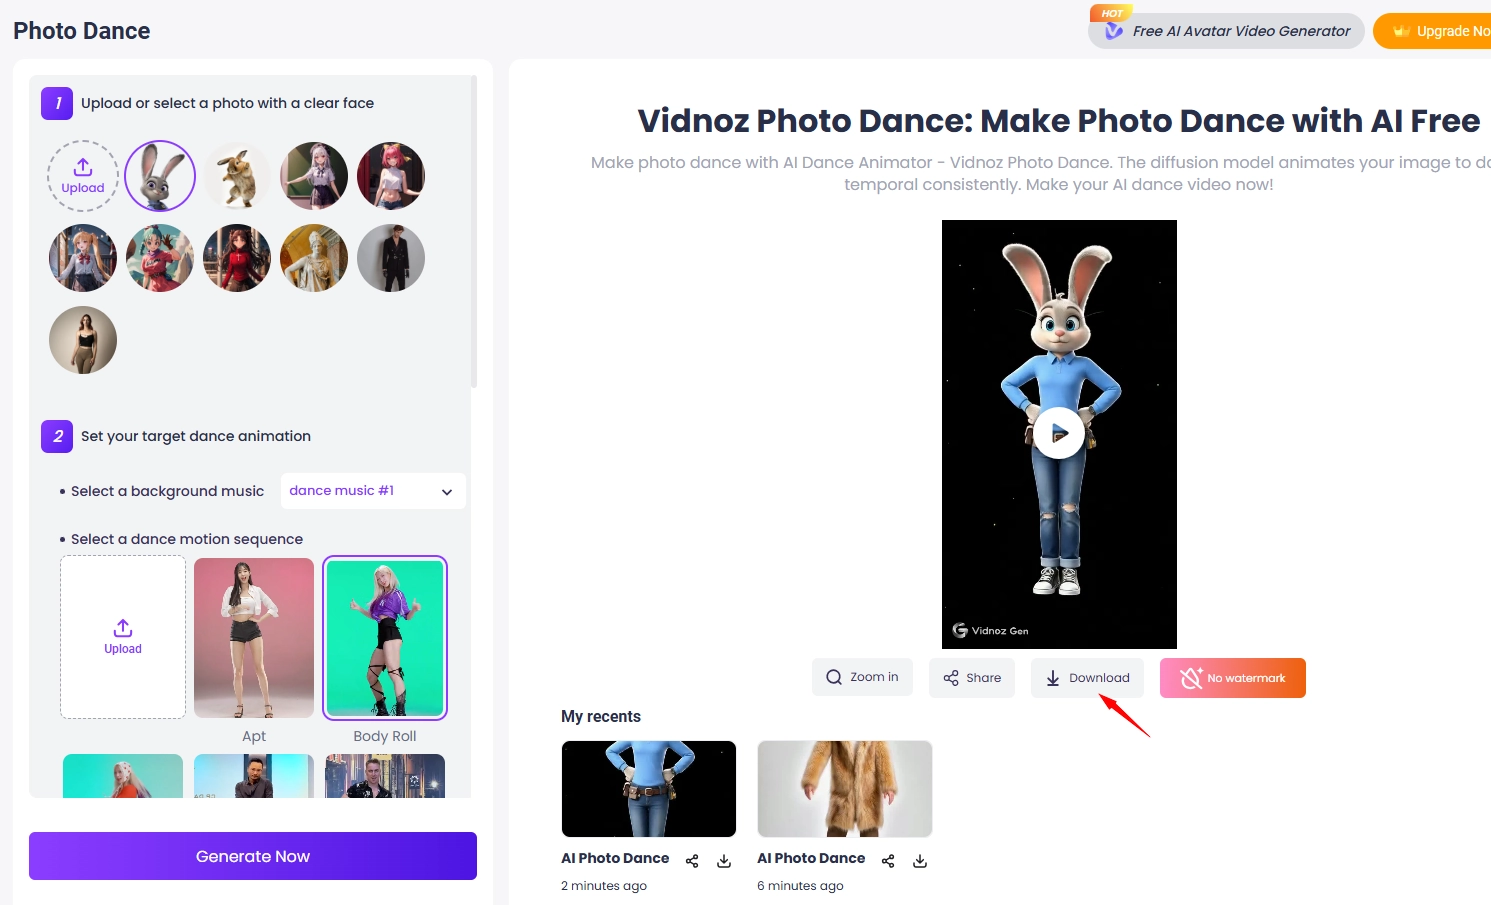Select the golden statue sample photo

(313, 257)
